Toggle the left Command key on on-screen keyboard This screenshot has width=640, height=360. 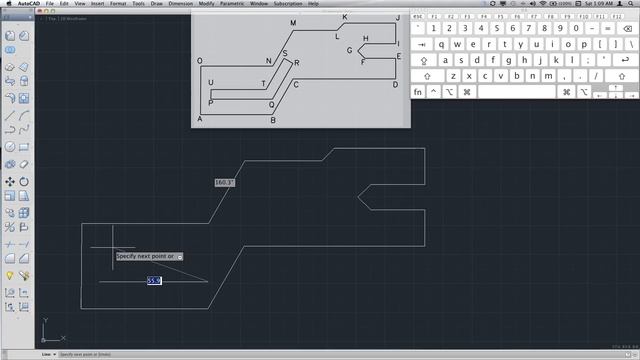click(x=467, y=92)
